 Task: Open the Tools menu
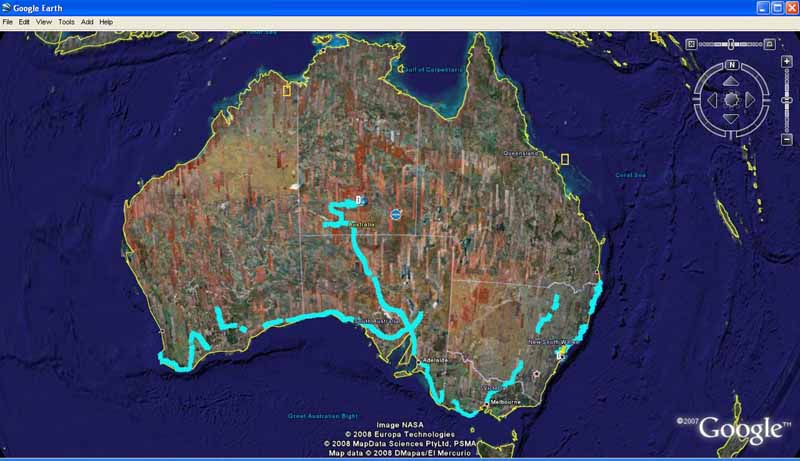(66, 21)
